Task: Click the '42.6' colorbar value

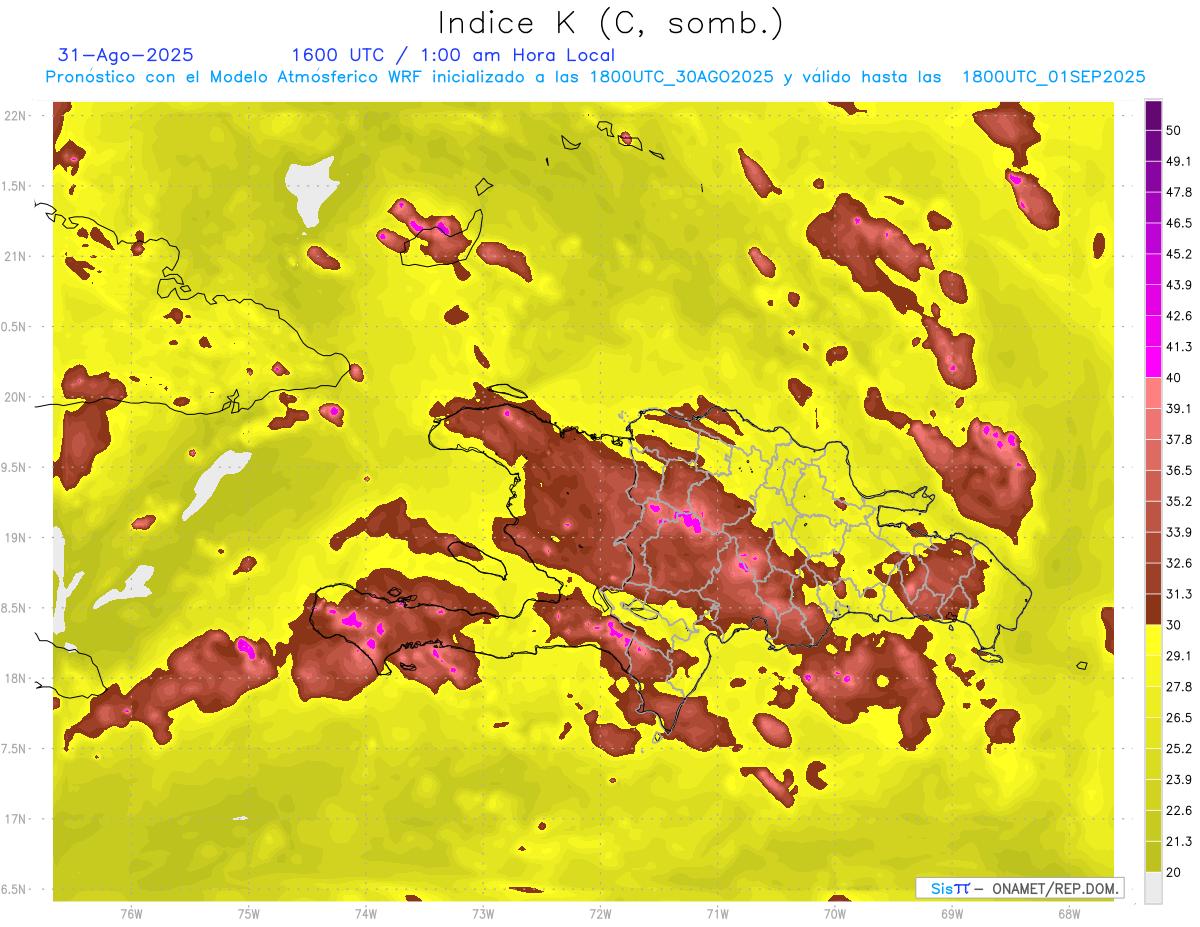Action: click(1178, 316)
